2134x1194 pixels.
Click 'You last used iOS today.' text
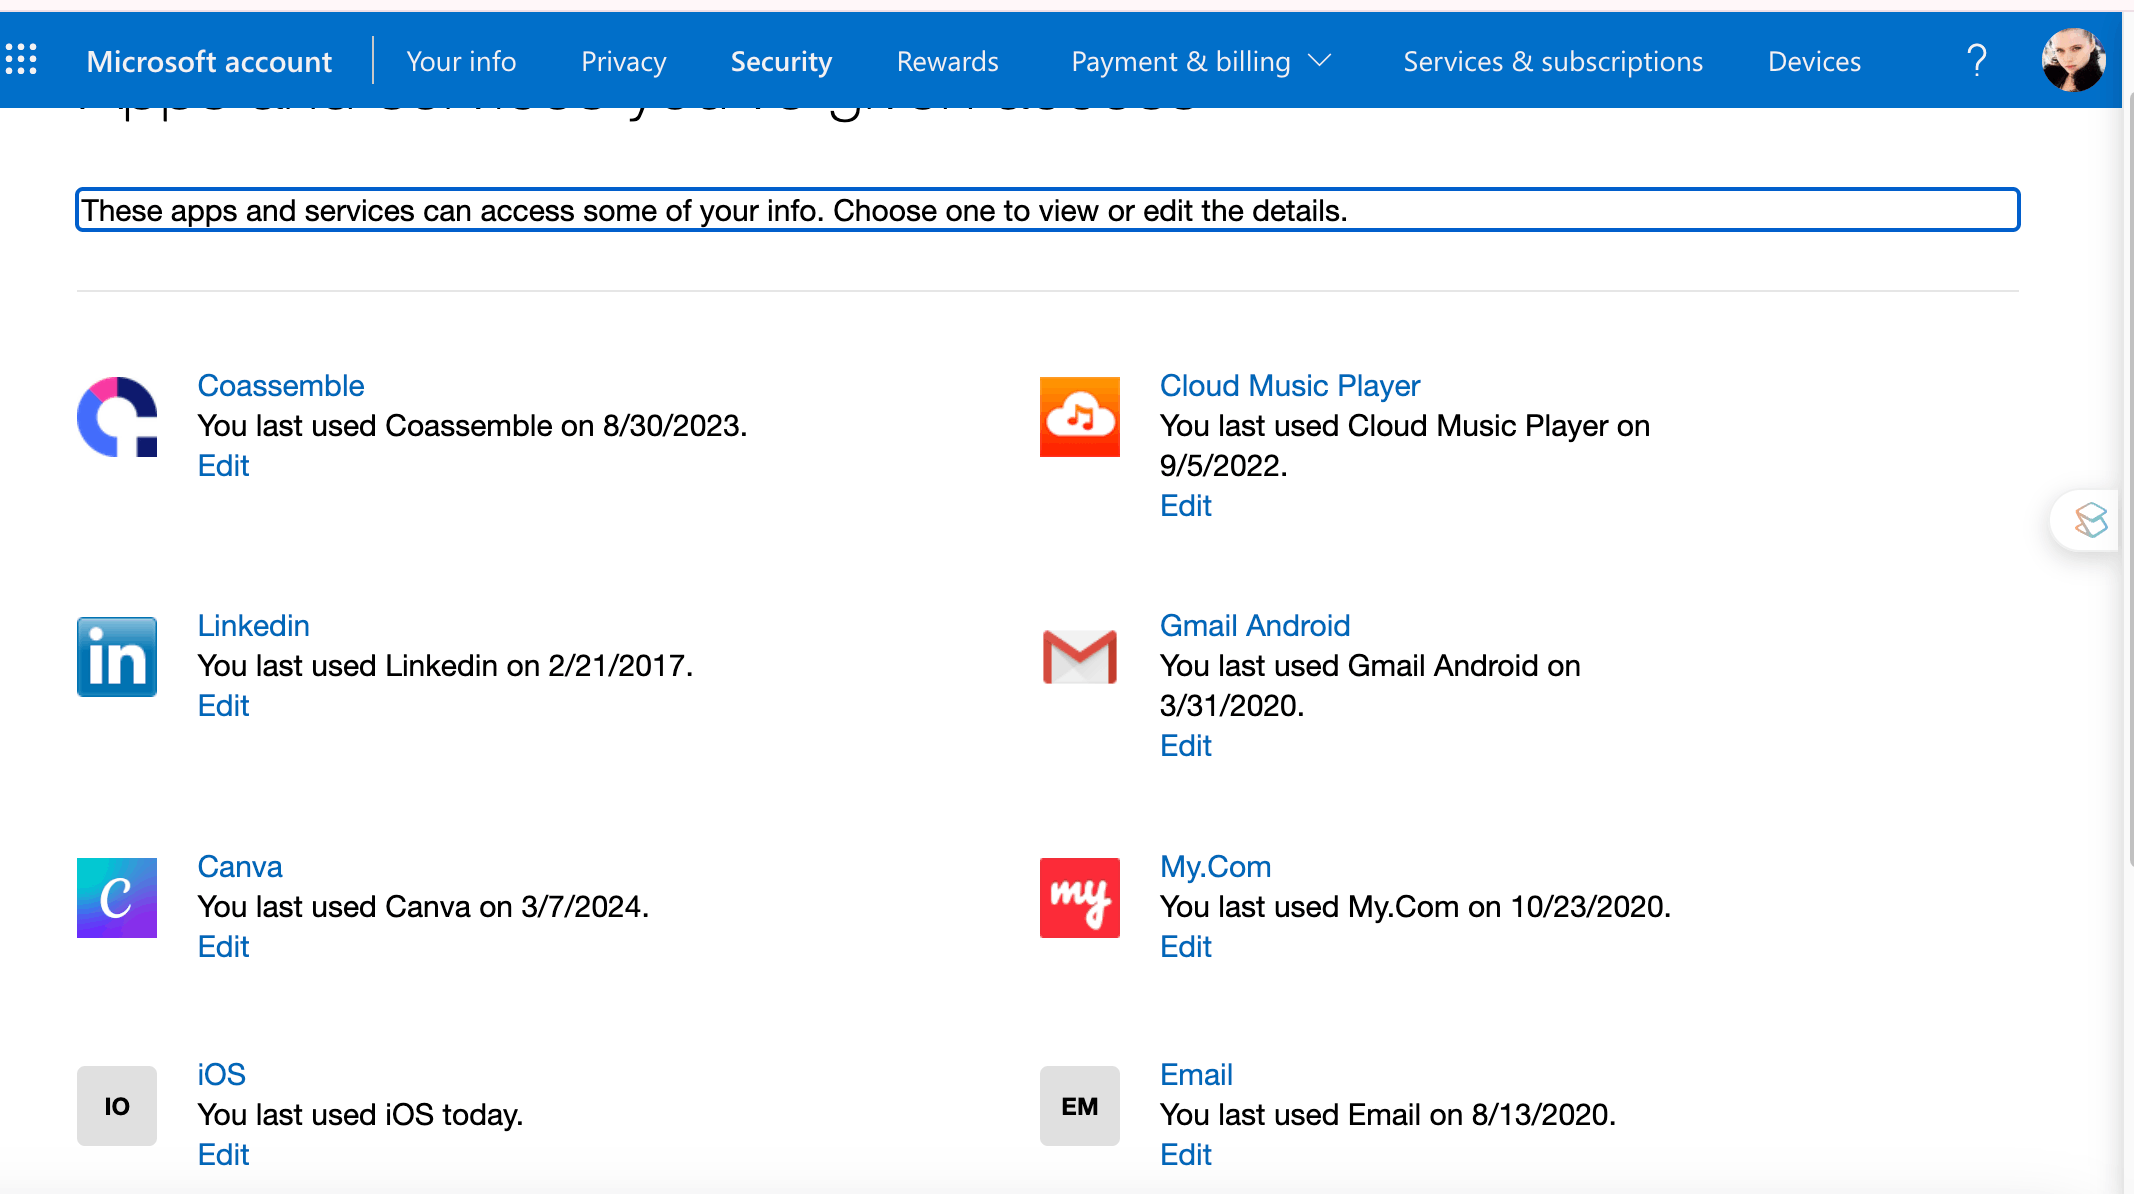point(360,1115)
